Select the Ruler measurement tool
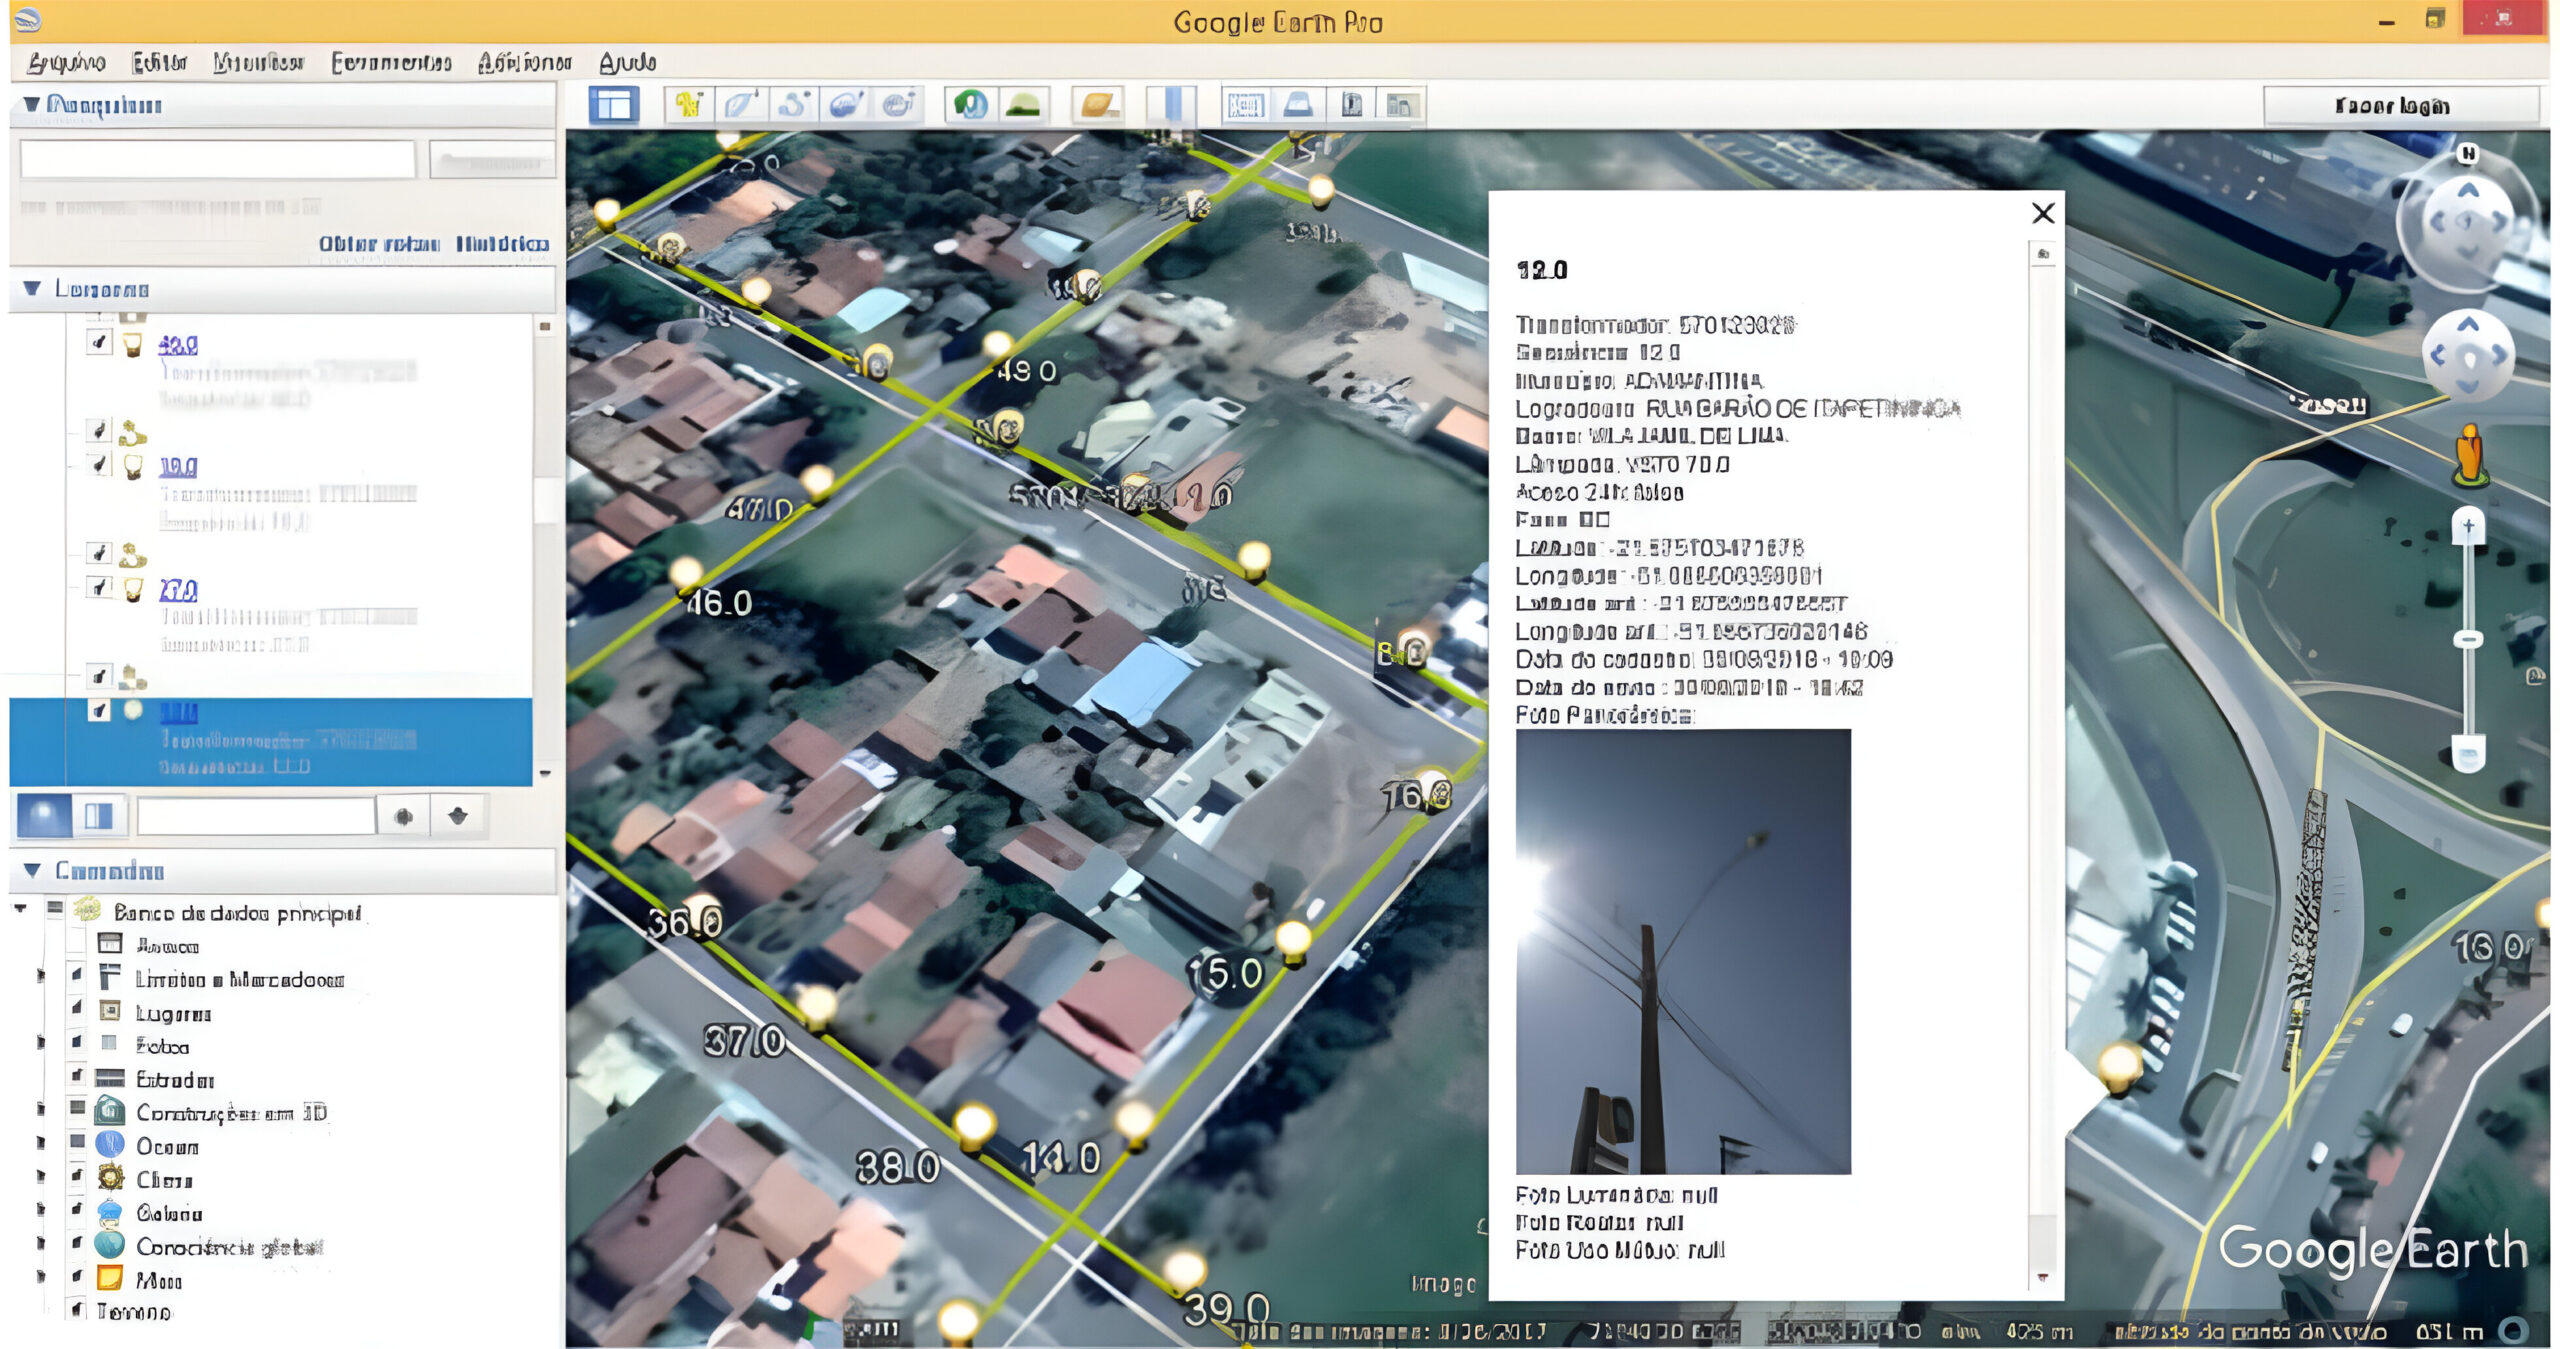Screen dimensions: 2560x1349 [x=1172, y=105]
